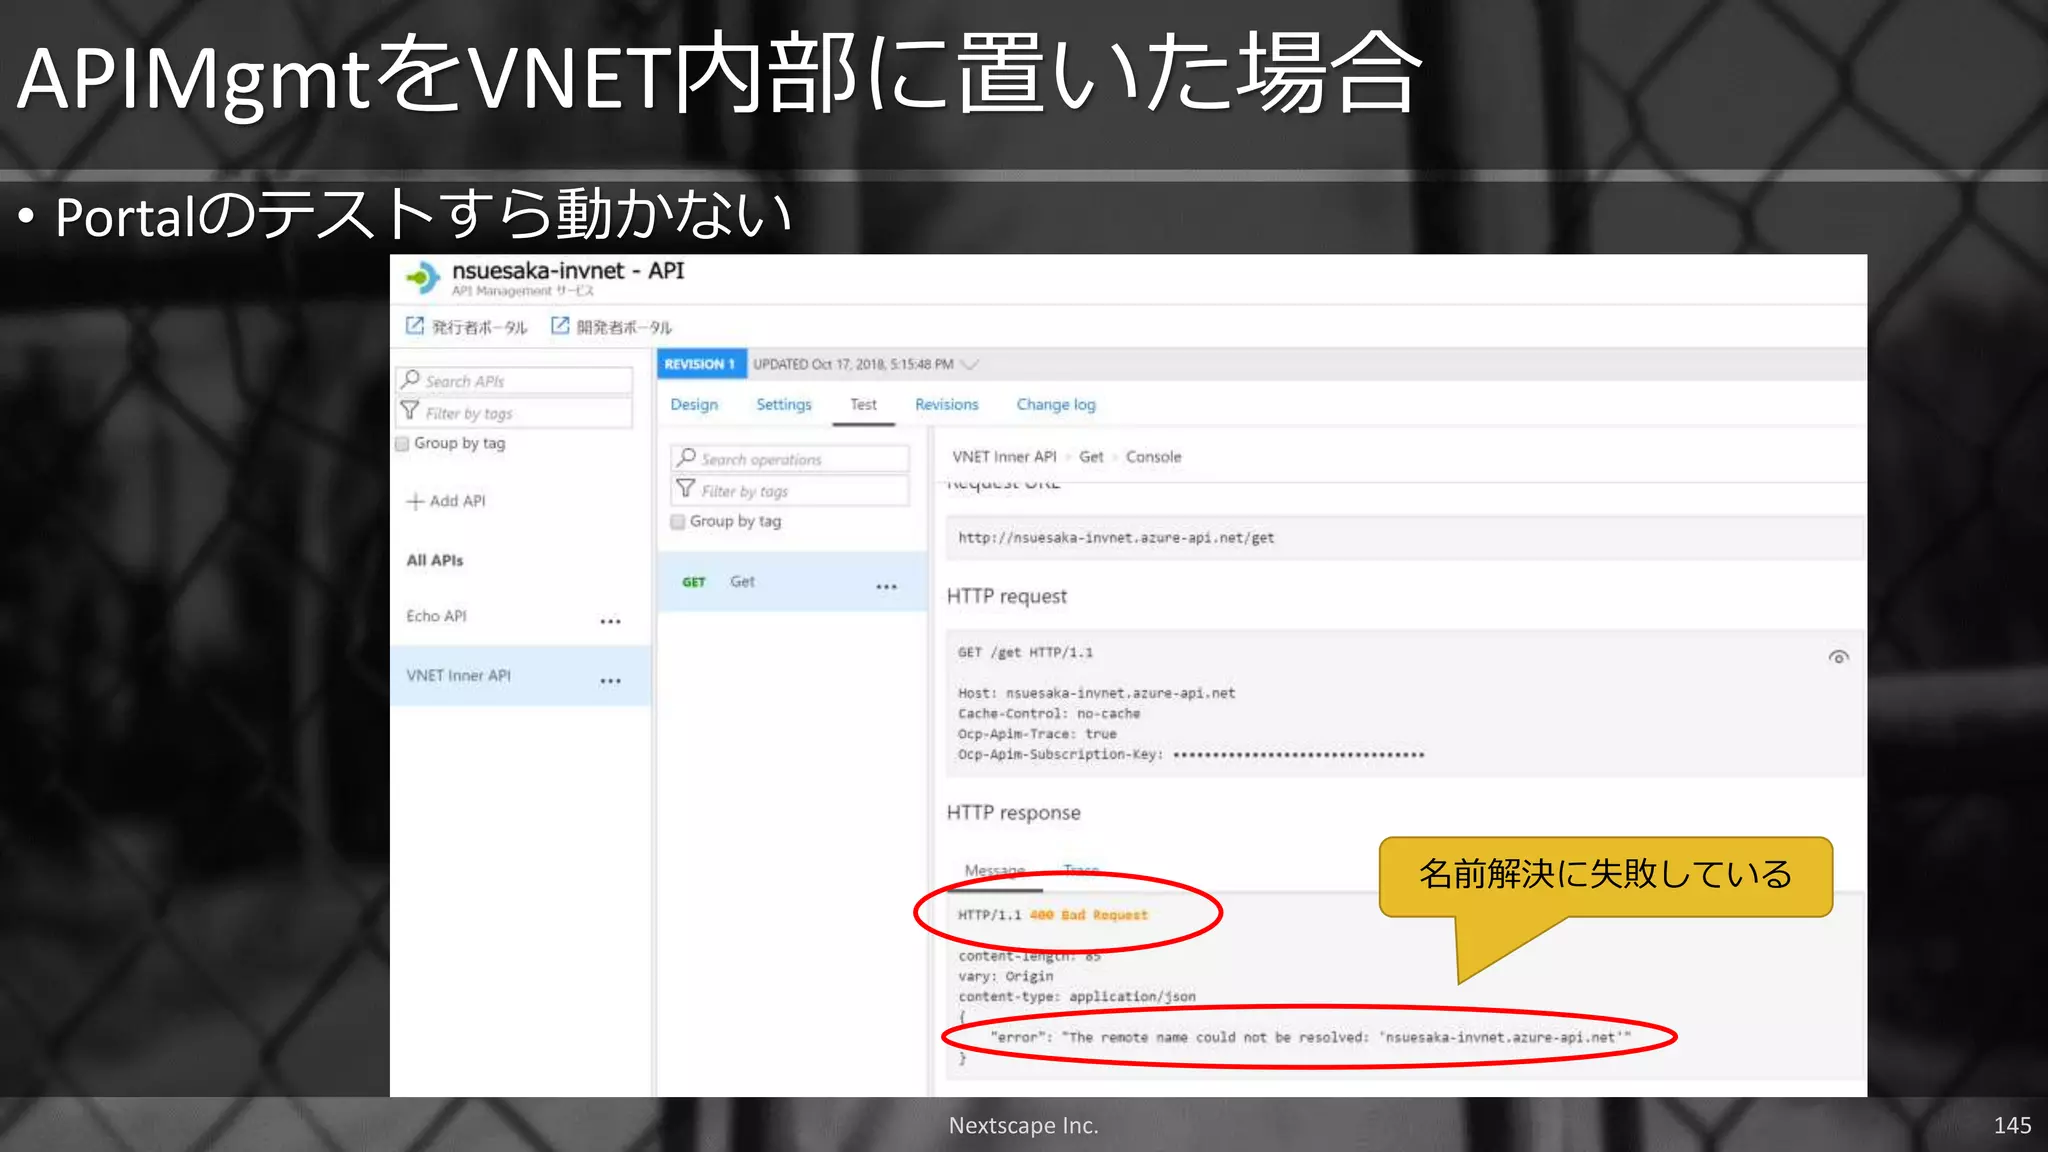Check Group by tag in the APIs panel
Image resolution: width=2048 pixels, height=1152 pixels.
(402, 443)
